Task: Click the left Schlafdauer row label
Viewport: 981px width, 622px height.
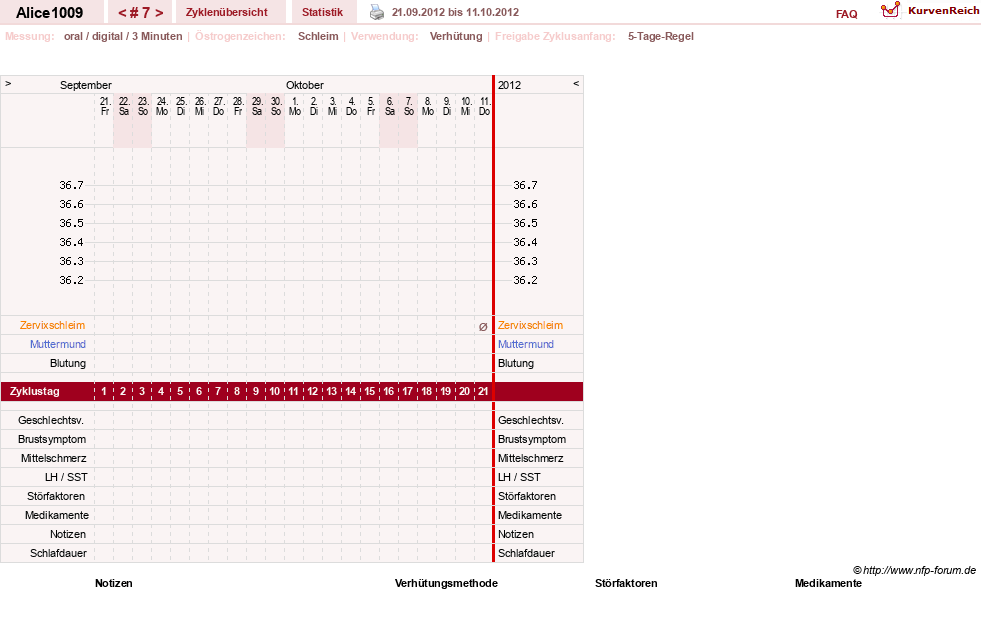Action: 58,553
